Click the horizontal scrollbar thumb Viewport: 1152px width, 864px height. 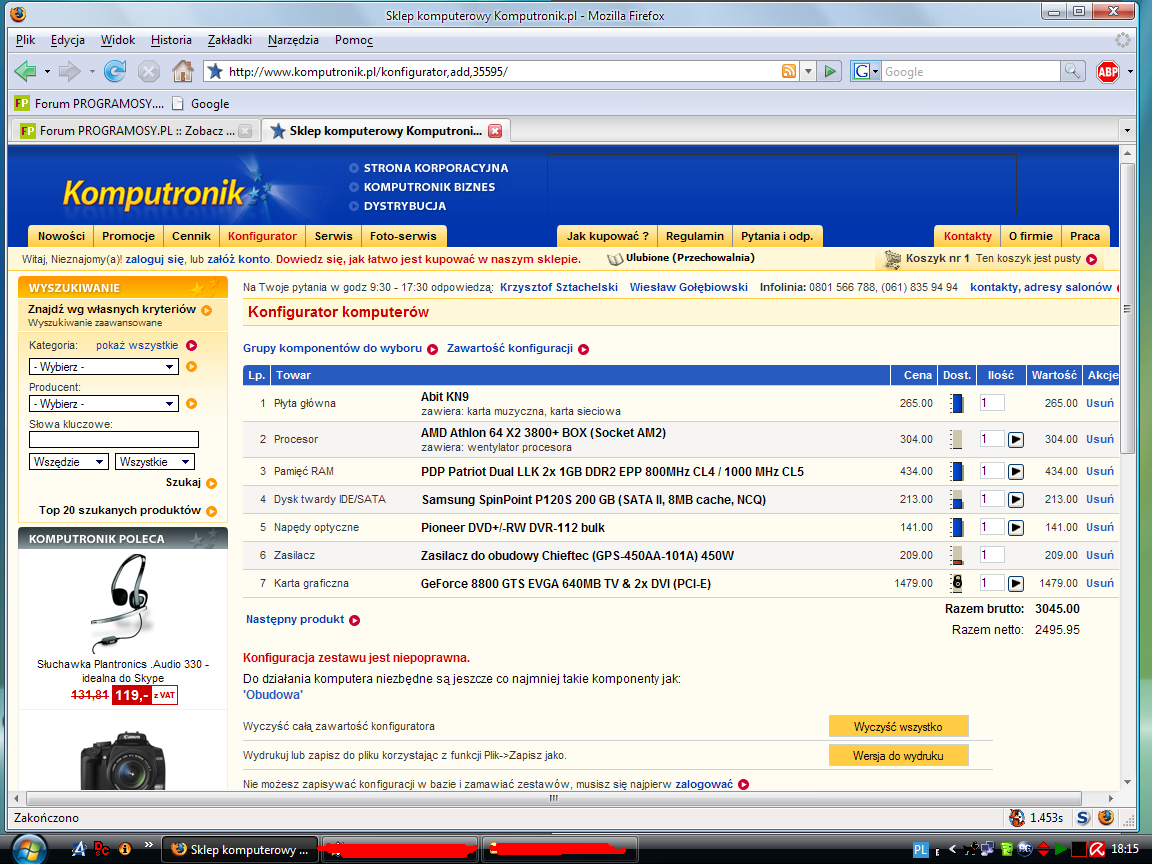point(554,798)
